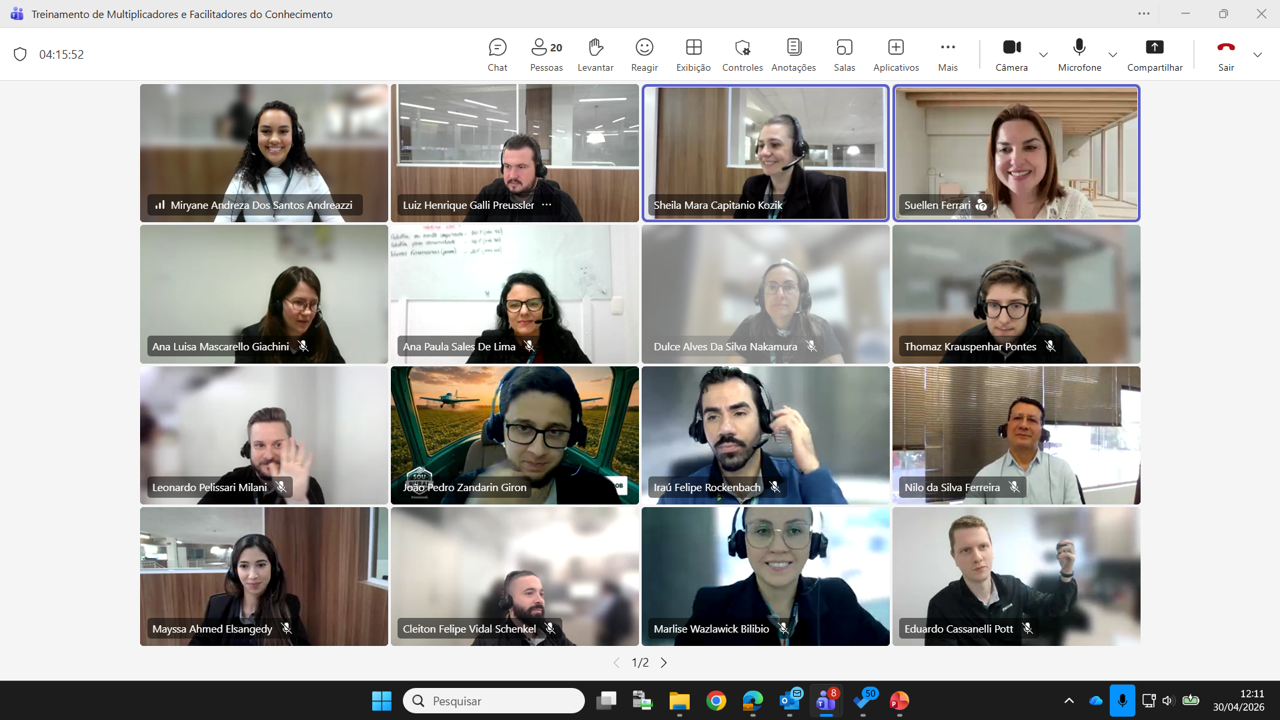1280x720 pixels.
Task: Select Miryane Andreza Dos Santos Andreazzi tile
Action: (x=264, y=153)
